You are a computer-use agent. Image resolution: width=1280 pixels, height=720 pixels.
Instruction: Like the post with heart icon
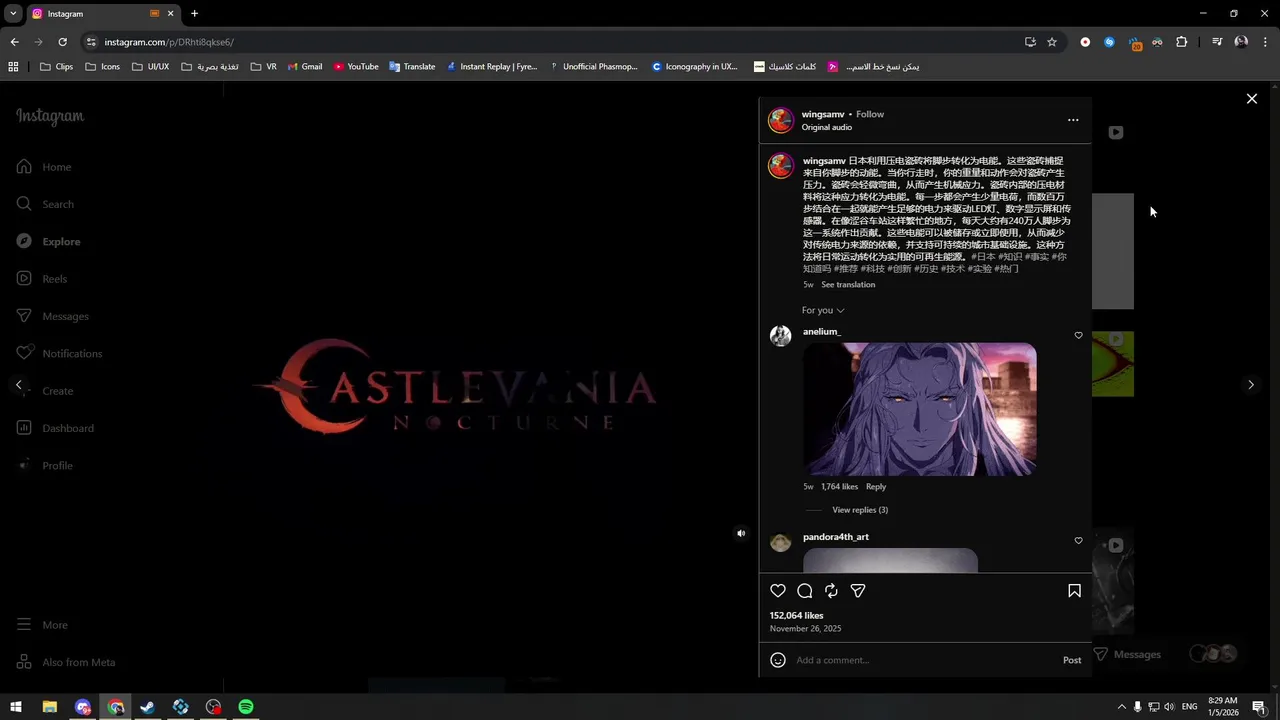(x=778, y=591)
